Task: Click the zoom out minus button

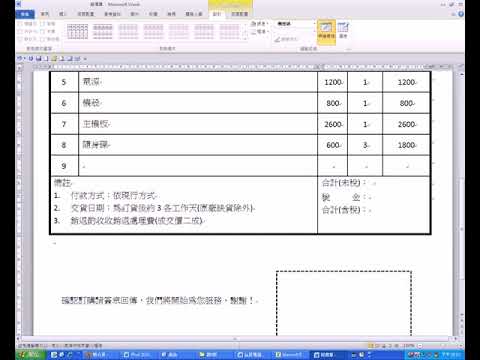Action: pyautogui.click(x=420, y=346)
